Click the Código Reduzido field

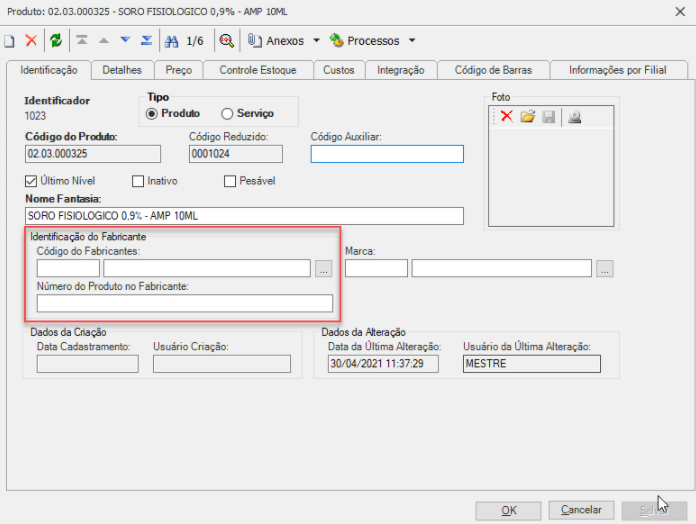pyautogui.click(x=236, y=154)
